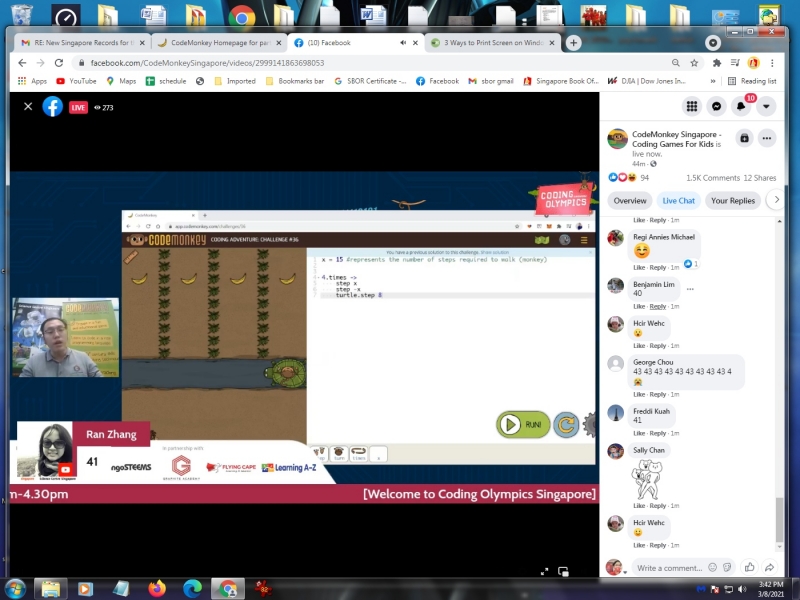Select the Your Replies tab
800x600 pixels.
point(733,200)
